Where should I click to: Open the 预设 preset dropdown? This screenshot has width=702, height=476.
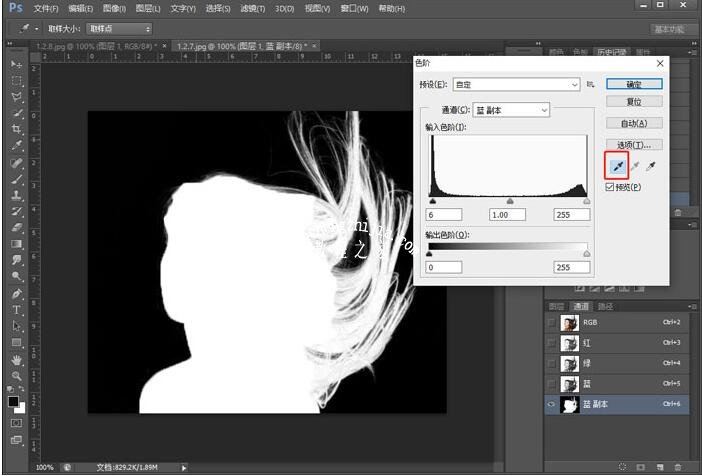[x=516, y=85]
